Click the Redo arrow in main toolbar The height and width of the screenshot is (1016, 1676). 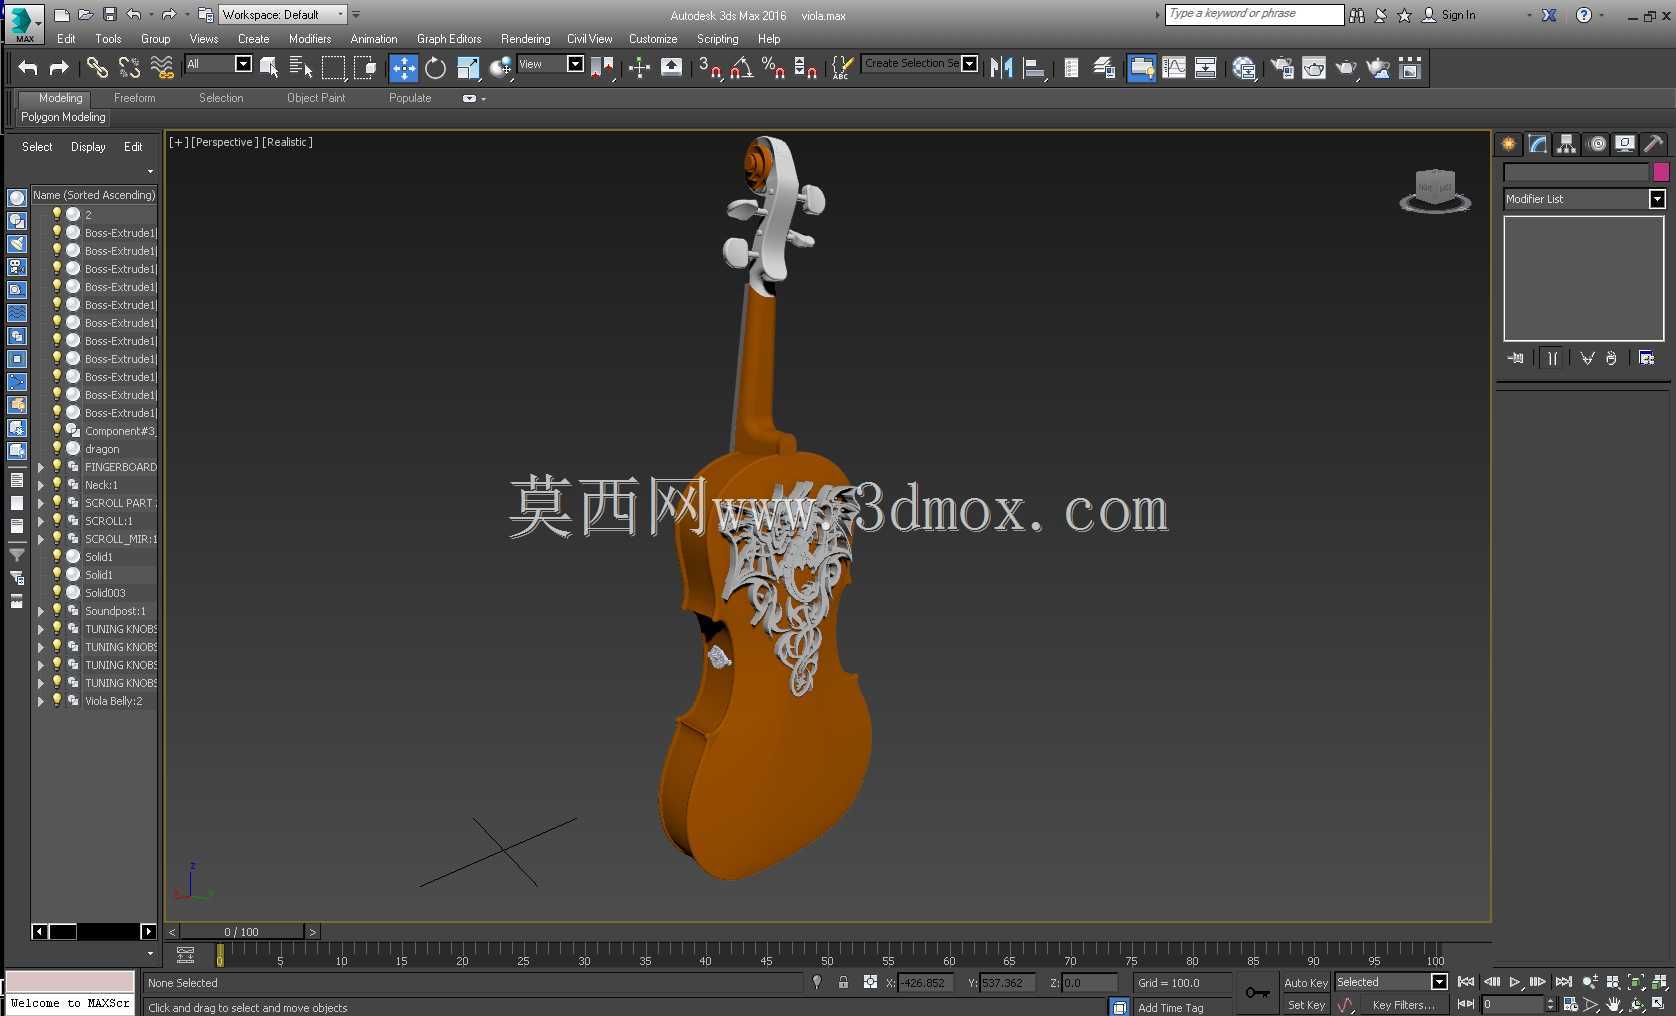point(59,67)
